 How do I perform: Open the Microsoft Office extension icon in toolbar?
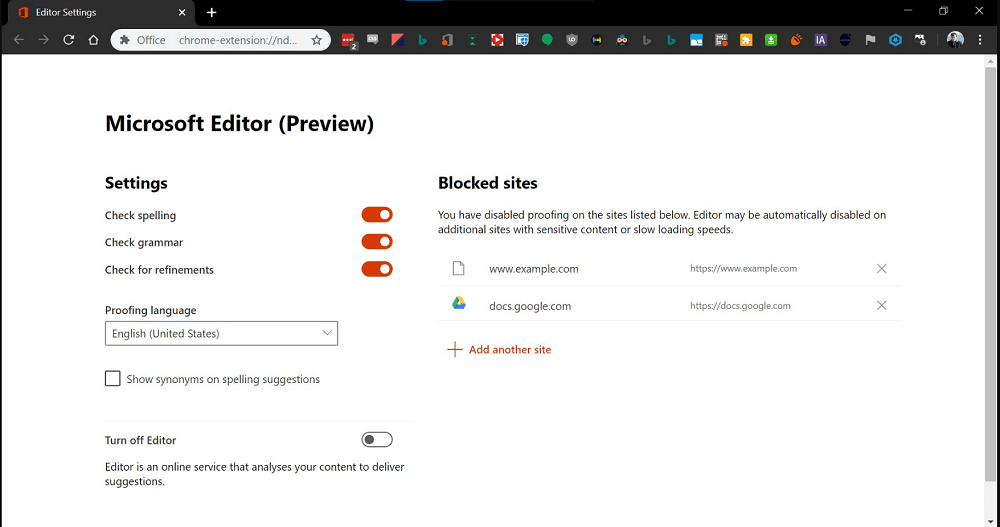(x=447, y=40)
